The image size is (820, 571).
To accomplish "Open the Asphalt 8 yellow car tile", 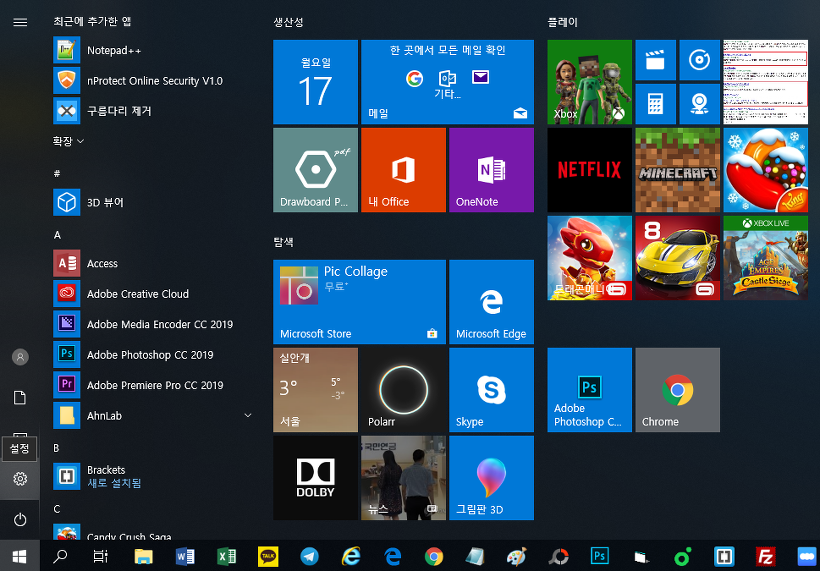I will click(x=677, y=258).
